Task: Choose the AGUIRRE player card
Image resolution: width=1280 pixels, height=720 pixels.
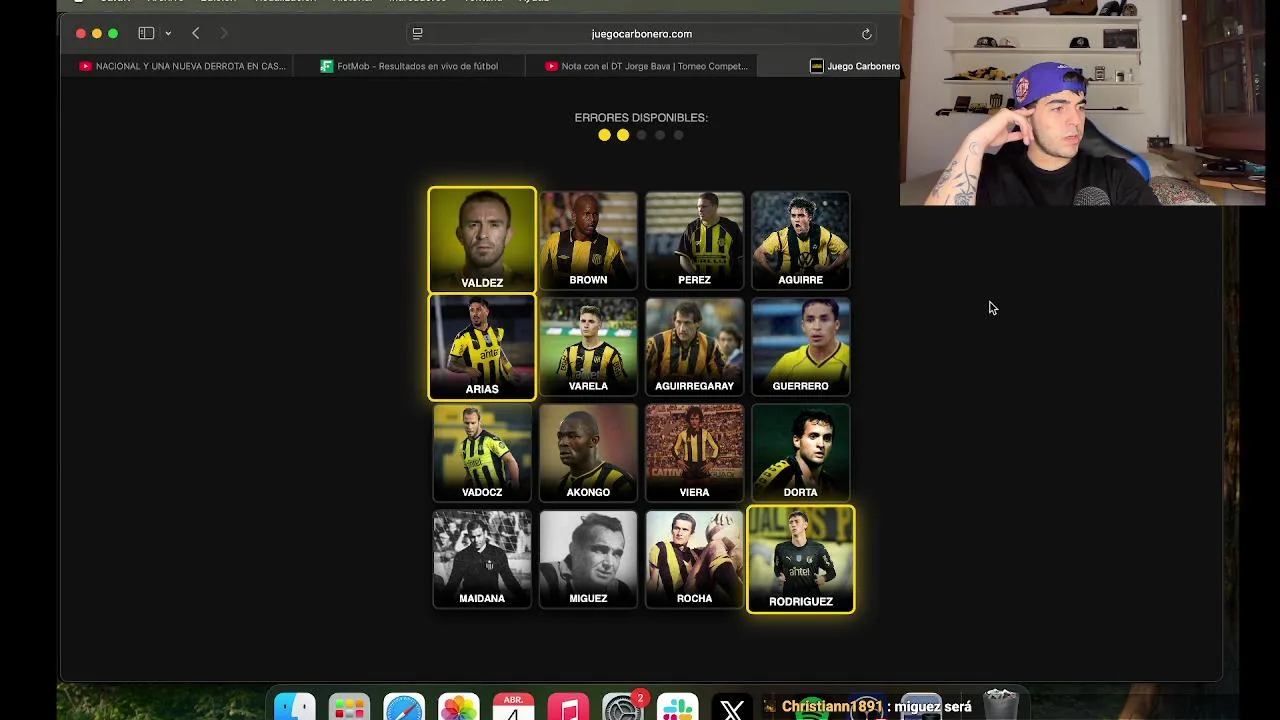Action: (x=800, y=240)
